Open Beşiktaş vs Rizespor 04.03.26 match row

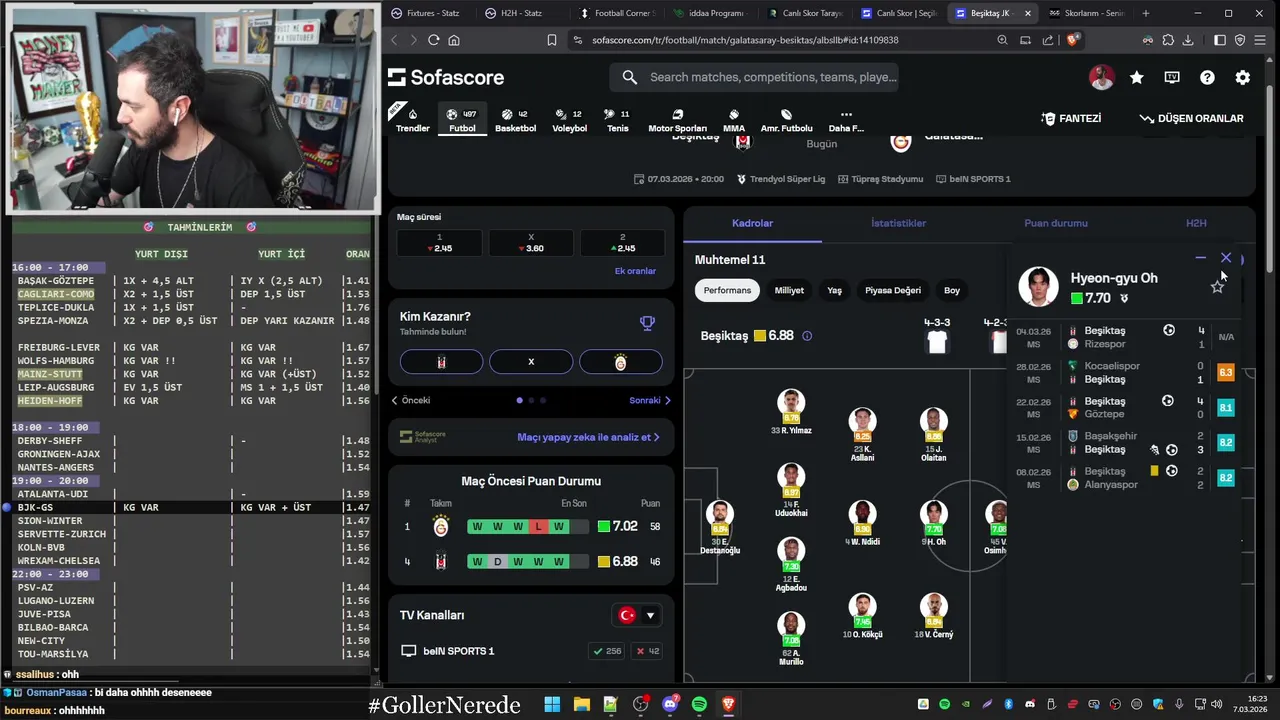1125,337
